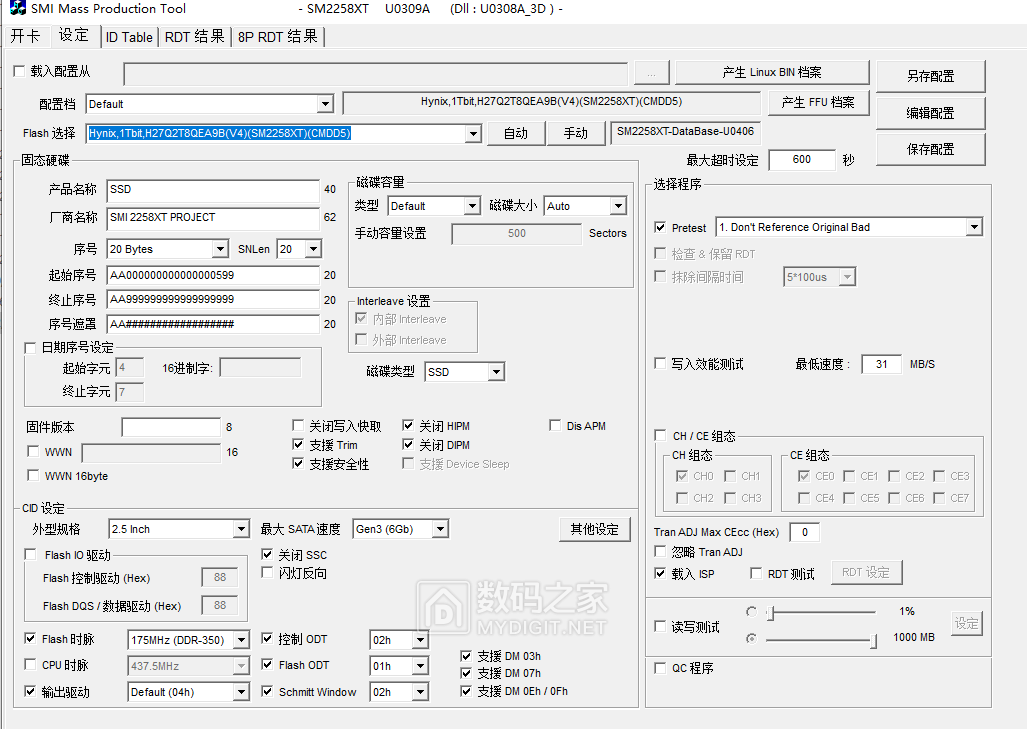The height and width of the screenshot is (729, 1027).
Task: Open the 磁碟容量 类型 dropdown
Action: coord(472,206)
